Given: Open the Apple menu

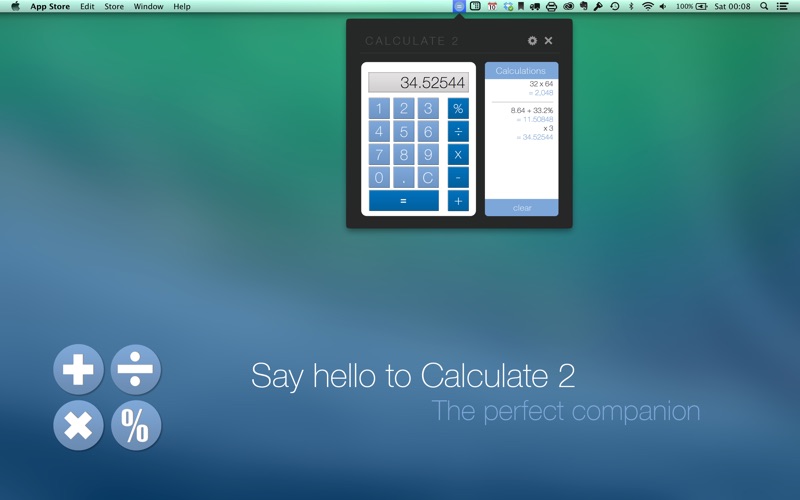Looking at the screenshot, I should [x=15, y=6].
